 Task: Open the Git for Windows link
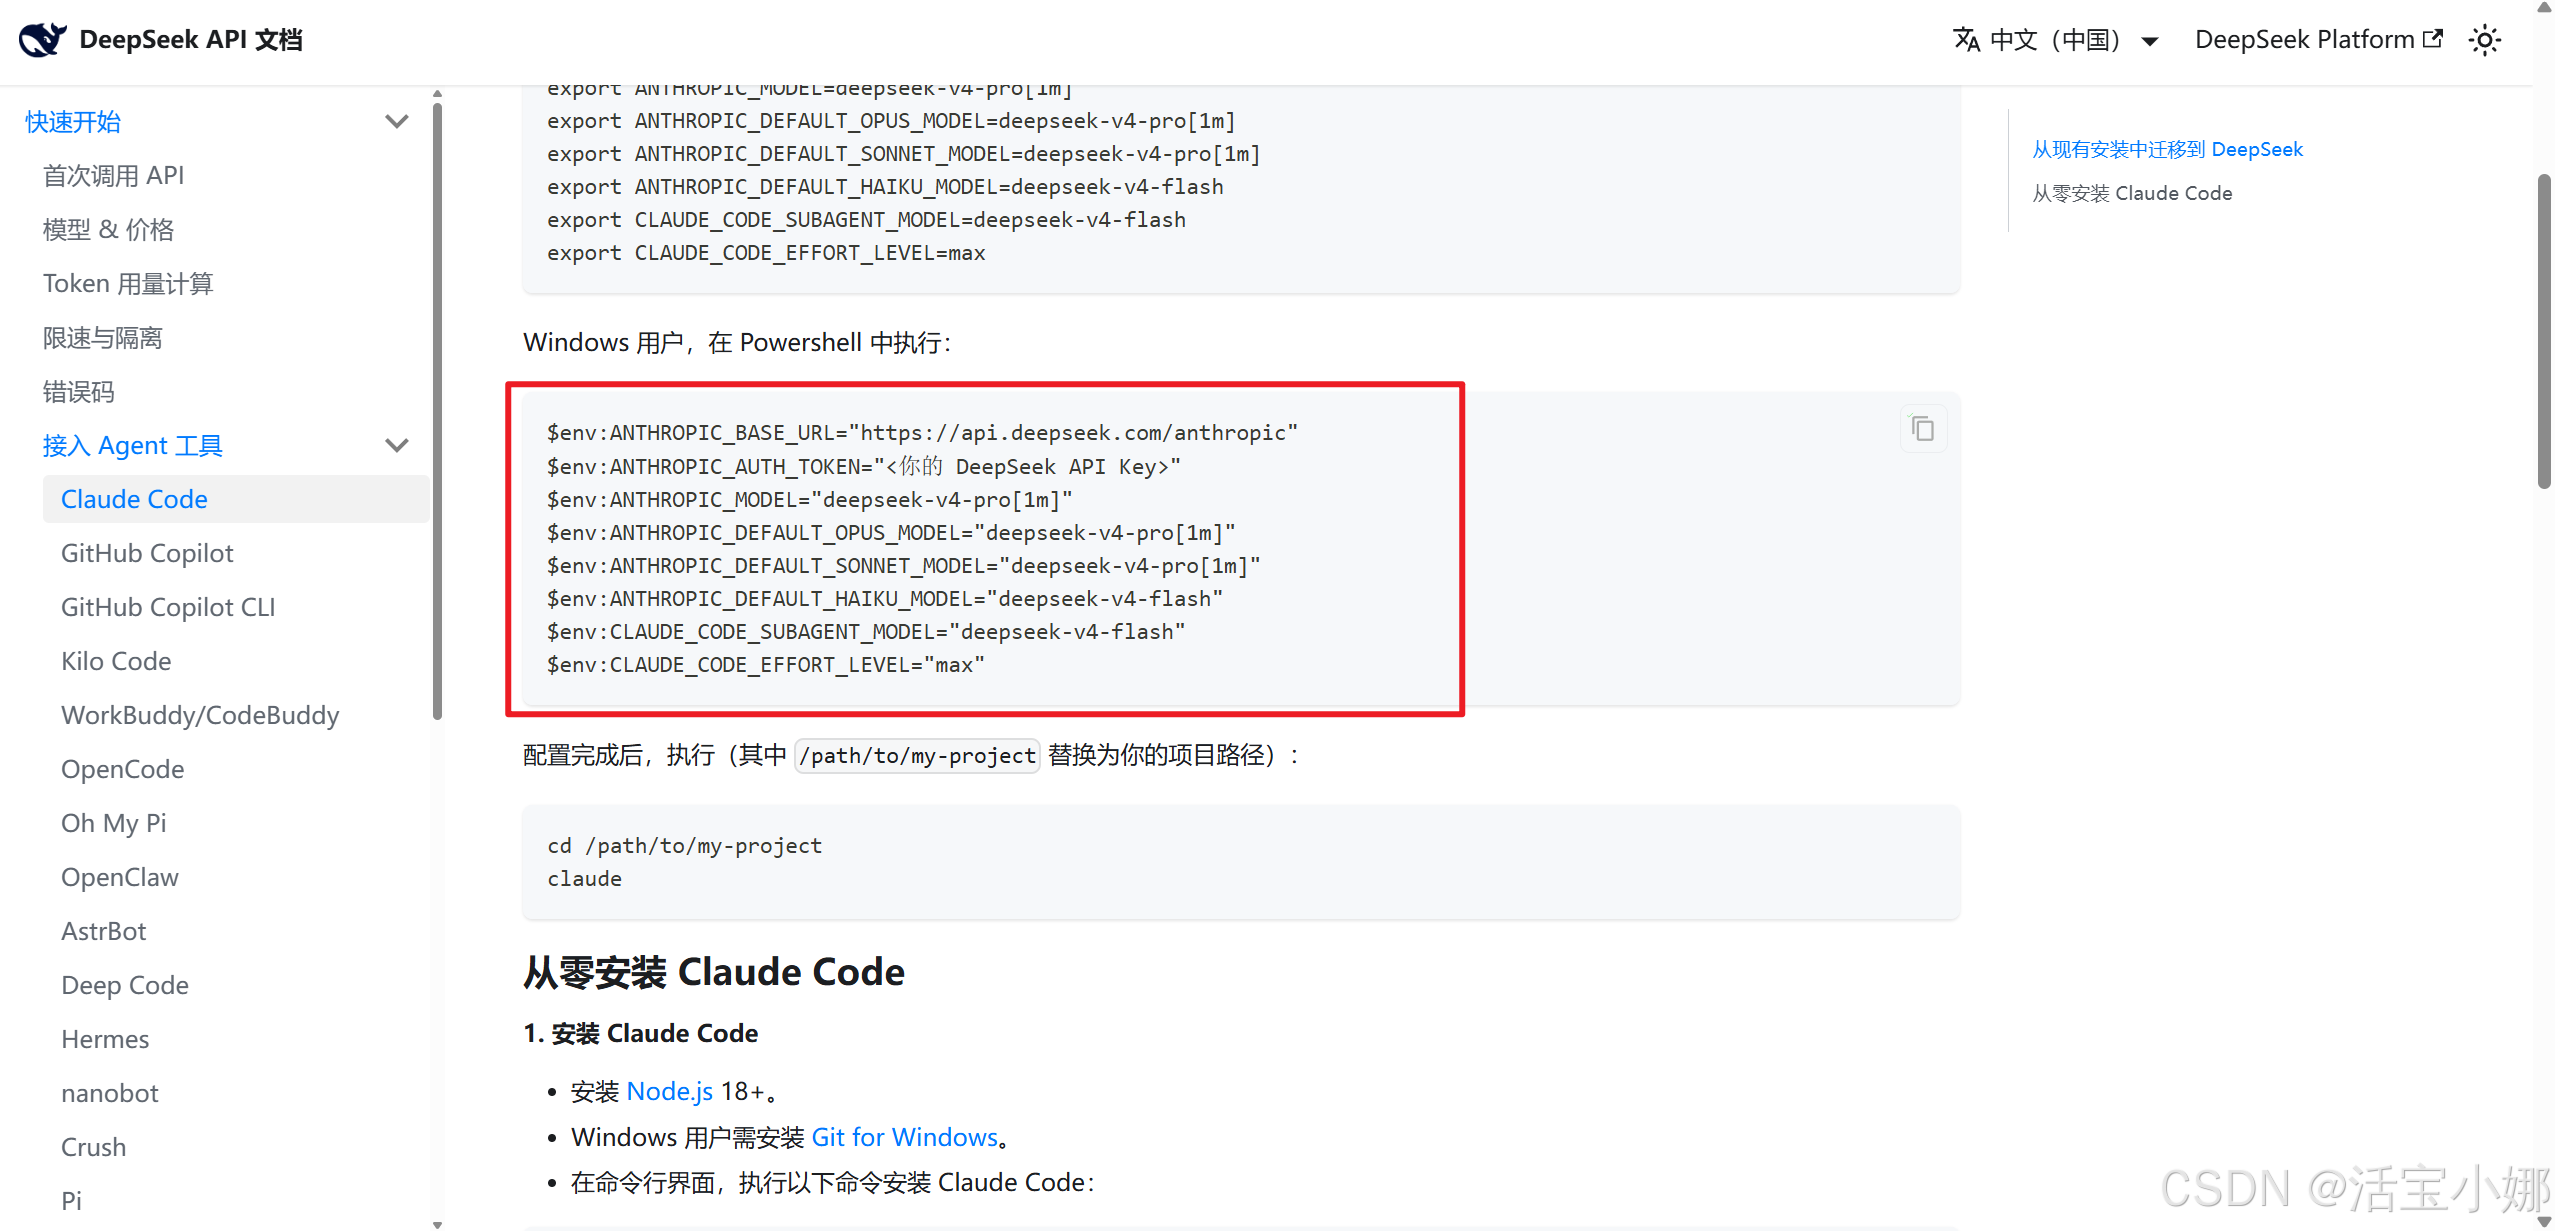coord(904,1137)
